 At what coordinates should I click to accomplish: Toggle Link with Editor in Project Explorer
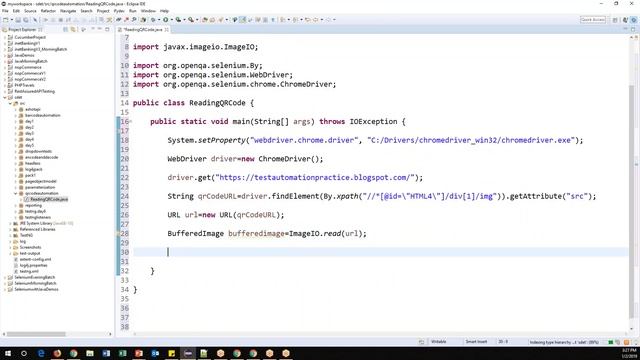click(73, 29)
